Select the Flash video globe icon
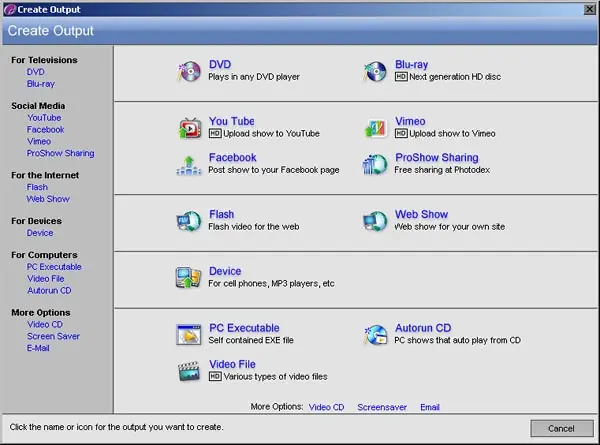 189,221
